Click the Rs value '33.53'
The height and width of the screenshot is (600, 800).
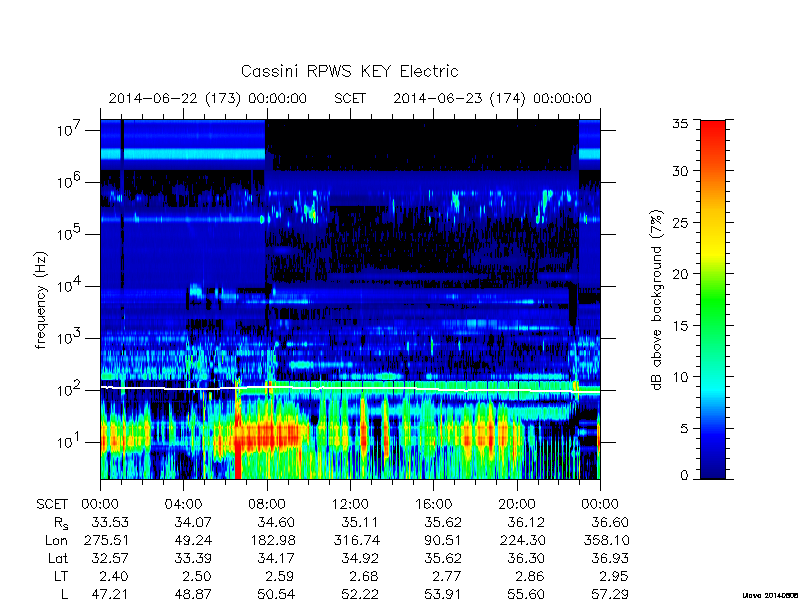[110, 522]
